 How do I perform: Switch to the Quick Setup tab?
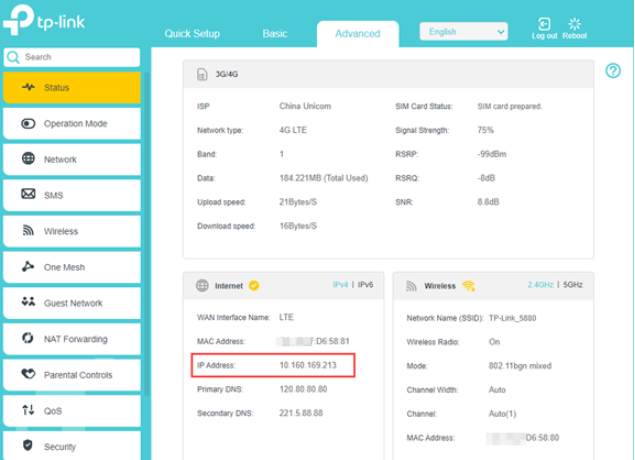click(192, 34)
